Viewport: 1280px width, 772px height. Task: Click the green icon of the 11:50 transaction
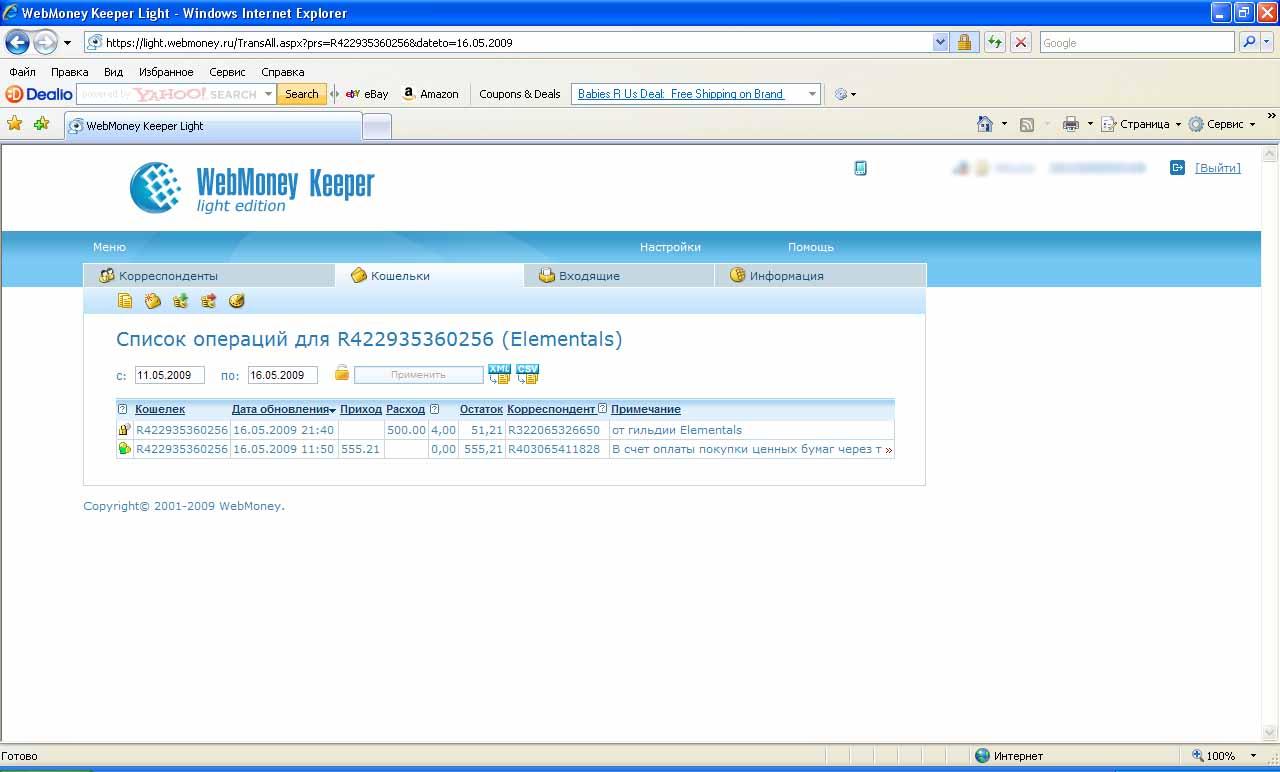125,449
